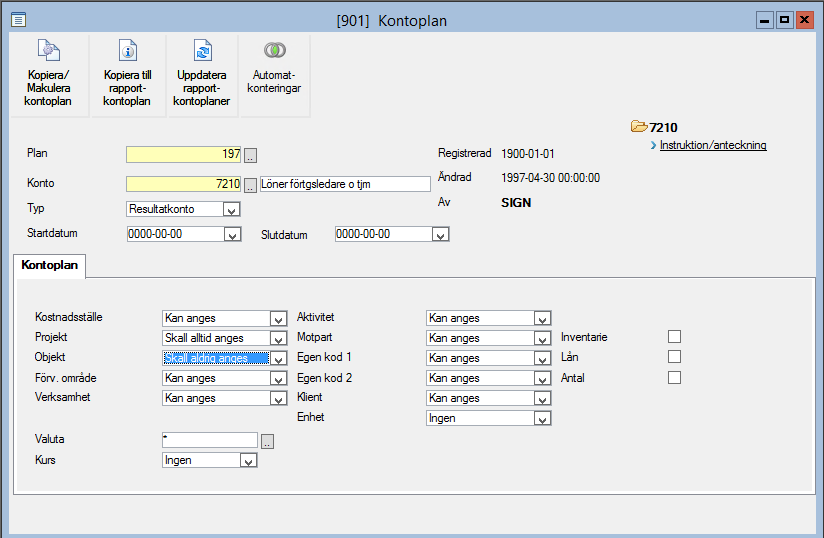
Task: Click the Ändrad timestamp 1997-04-30 00:00:00
Action: click(550, 178)
